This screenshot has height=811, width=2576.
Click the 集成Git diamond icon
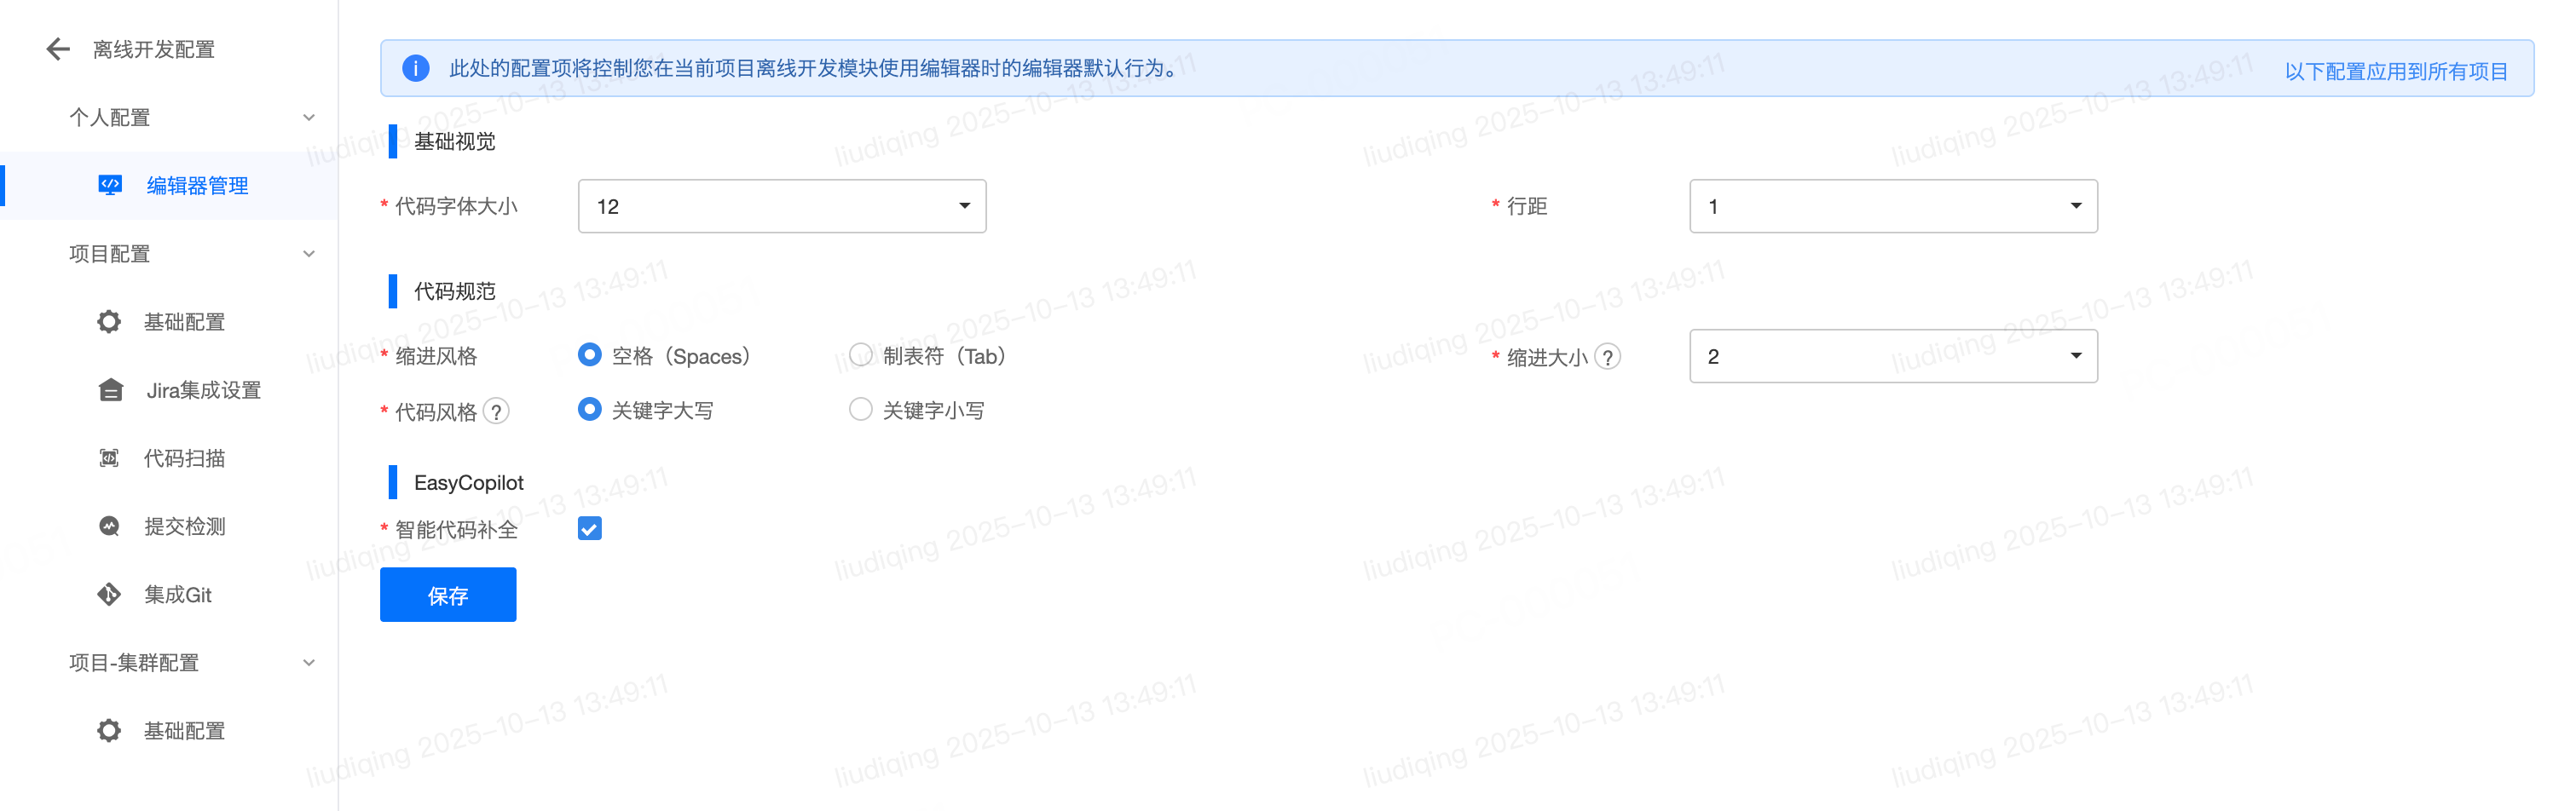(109, 594)
